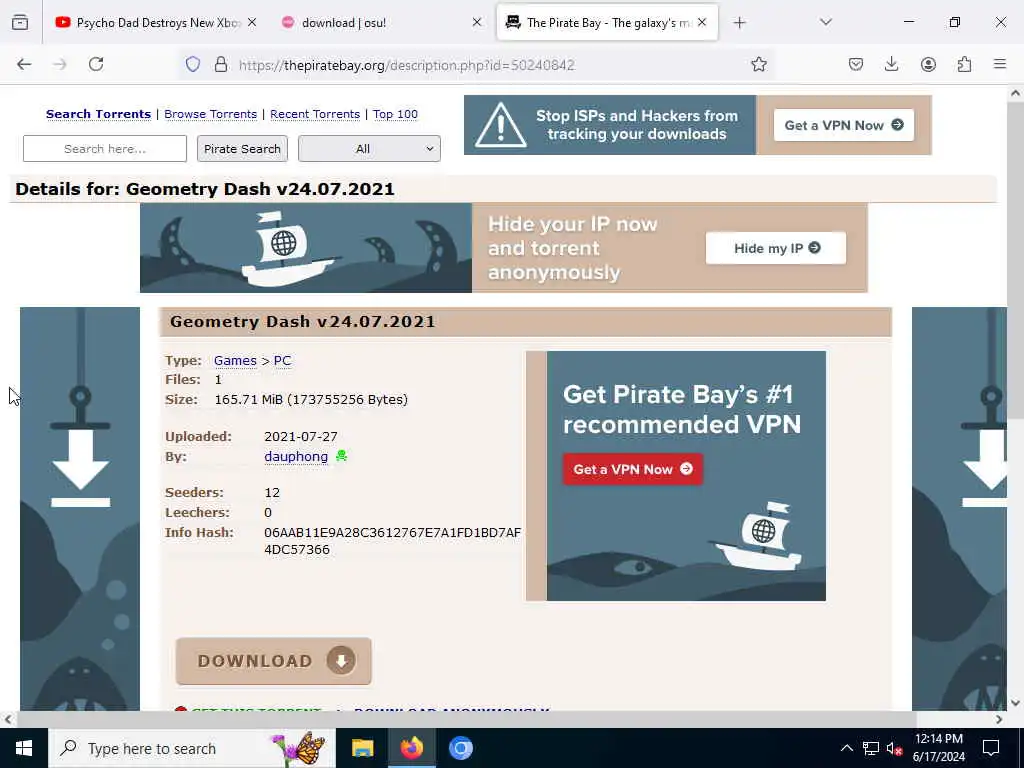Show site security padlock info

coord(221,64)
